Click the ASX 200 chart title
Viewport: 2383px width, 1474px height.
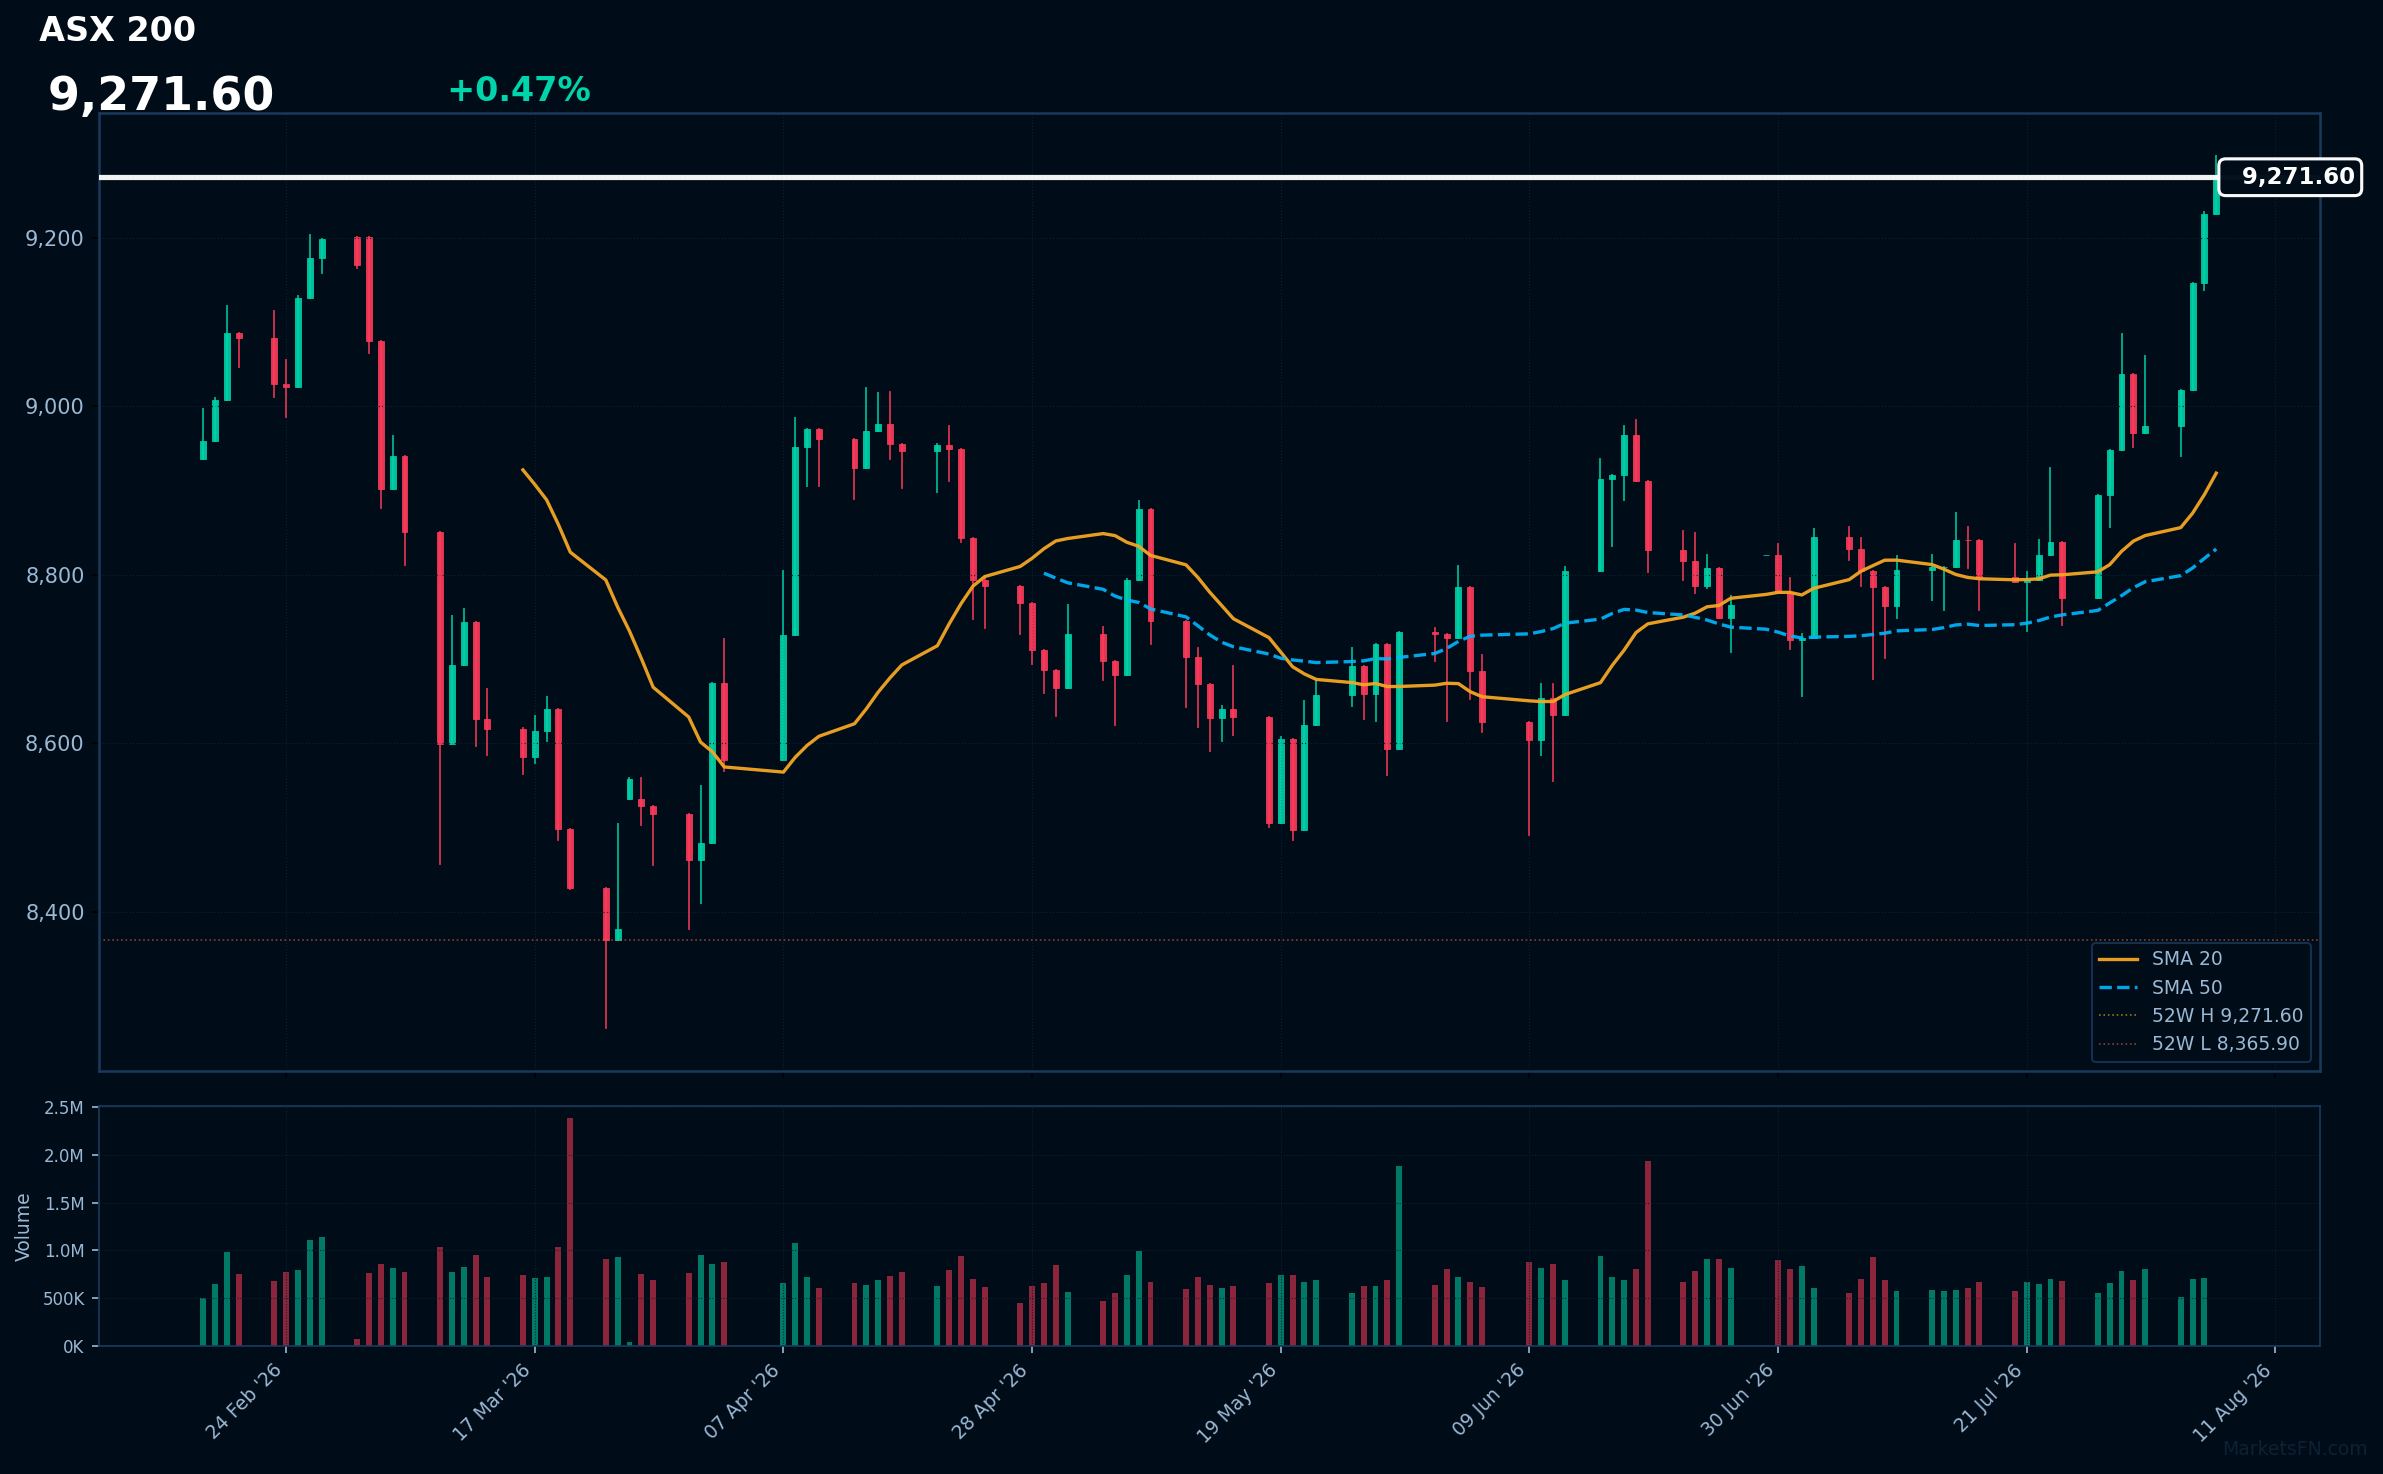click(x=117, y=30)
